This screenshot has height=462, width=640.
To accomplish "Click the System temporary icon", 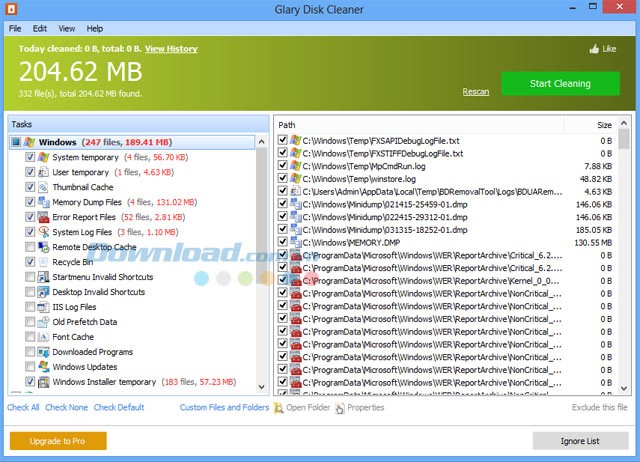I will click(44, 157).
